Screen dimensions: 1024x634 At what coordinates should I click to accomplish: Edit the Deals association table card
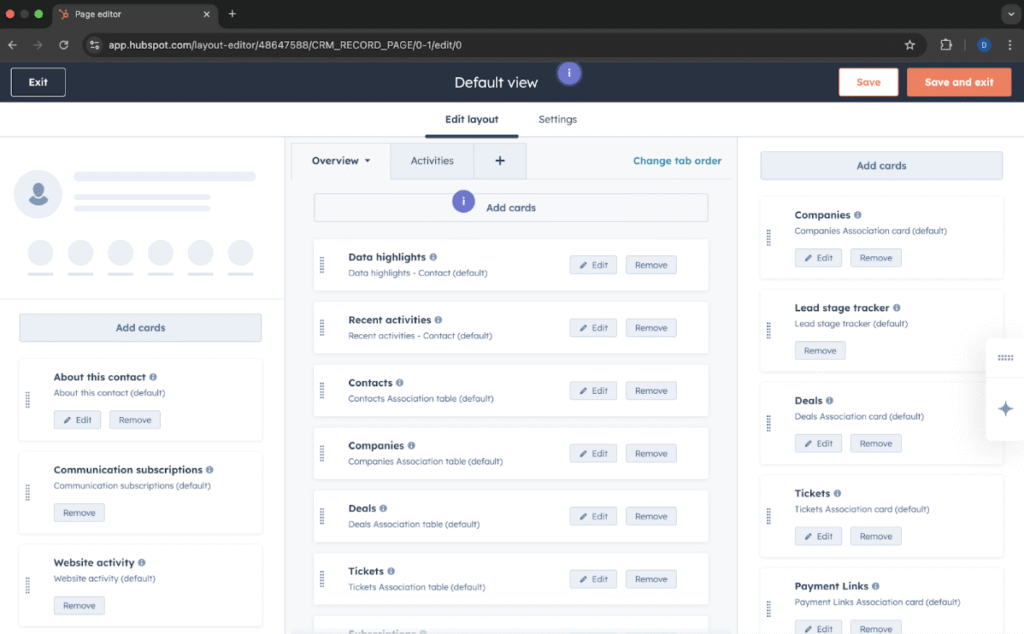(x=593, y=516)
